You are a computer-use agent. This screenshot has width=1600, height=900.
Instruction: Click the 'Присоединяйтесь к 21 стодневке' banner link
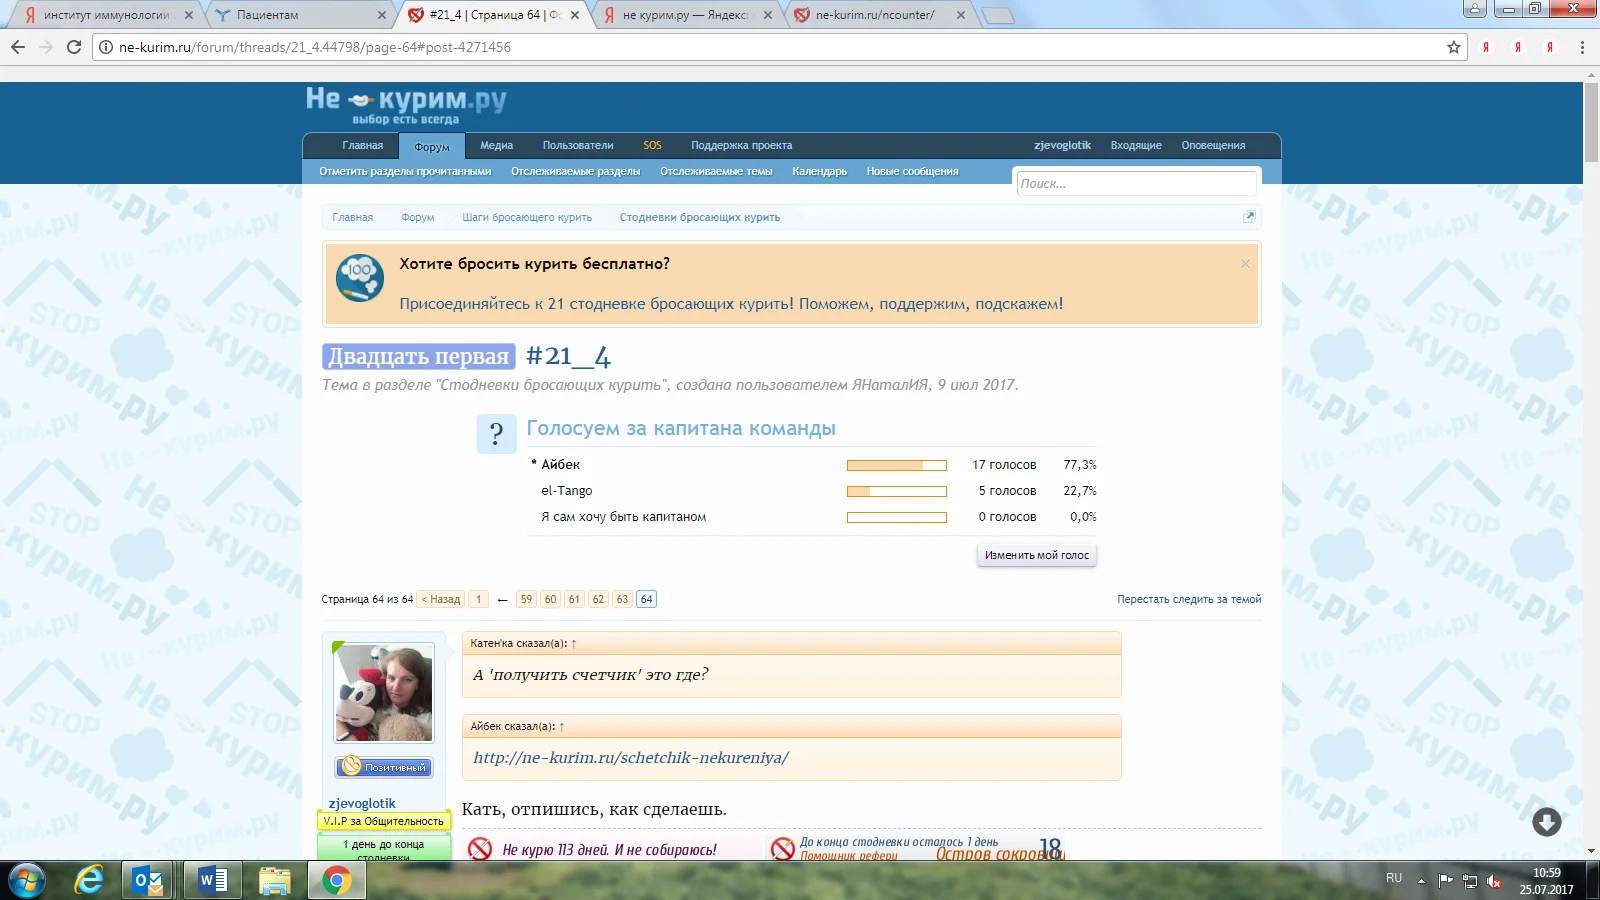pyautogui.click(x=731, y=304)
